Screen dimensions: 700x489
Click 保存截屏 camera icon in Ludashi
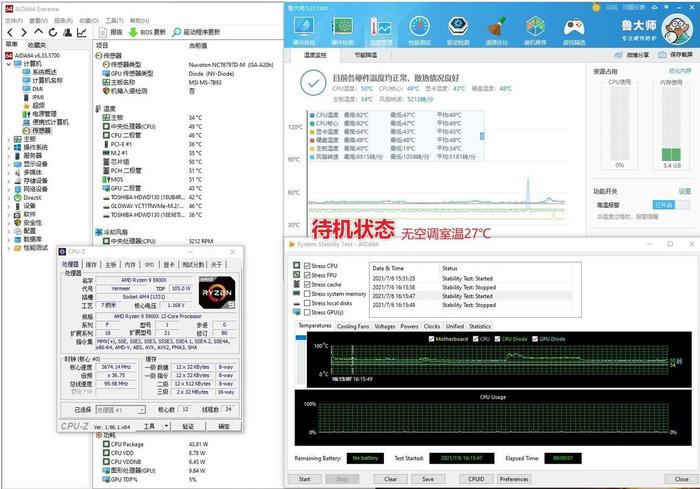point(662,55)
